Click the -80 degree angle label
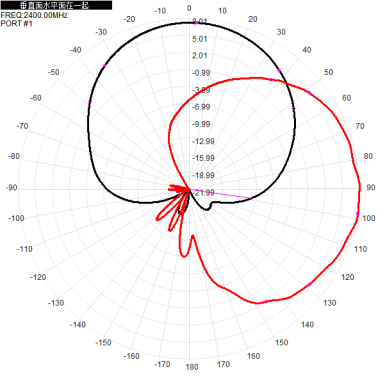This screenshot has height=378, width=378. 14,156
